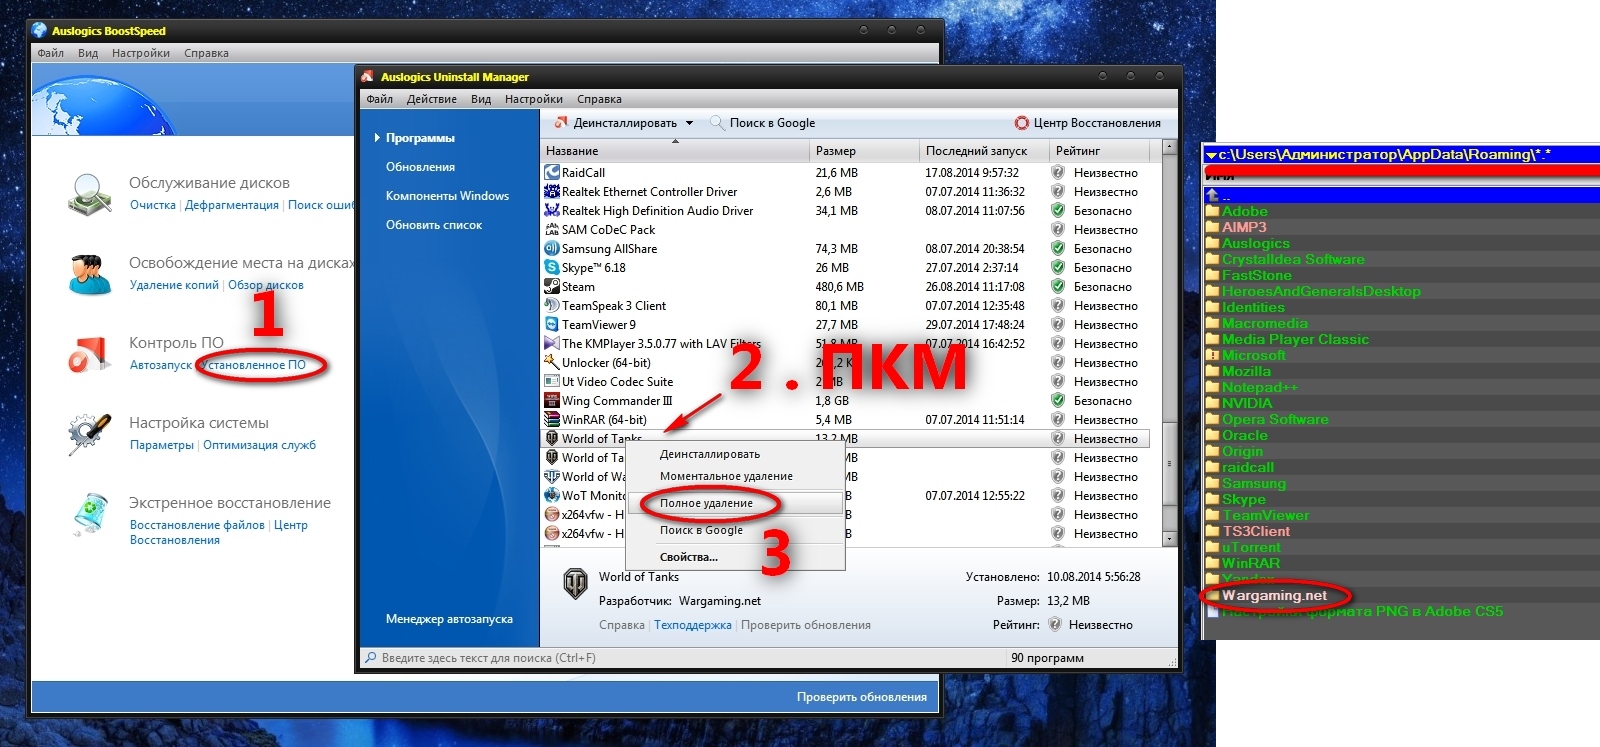Screen dimensions: 1600x747
Task: Select the SAM CoDeC Pack row
Action: coord(846,230)
